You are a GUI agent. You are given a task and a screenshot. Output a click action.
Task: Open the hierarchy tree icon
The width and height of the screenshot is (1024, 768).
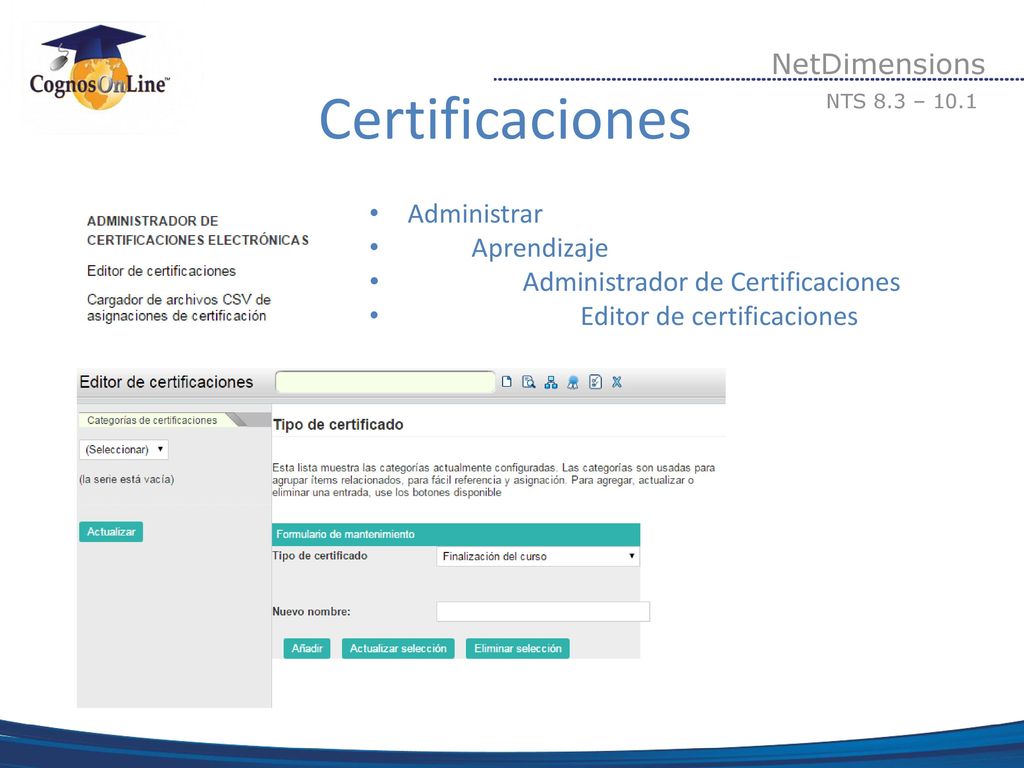click(x=551, y=383)
